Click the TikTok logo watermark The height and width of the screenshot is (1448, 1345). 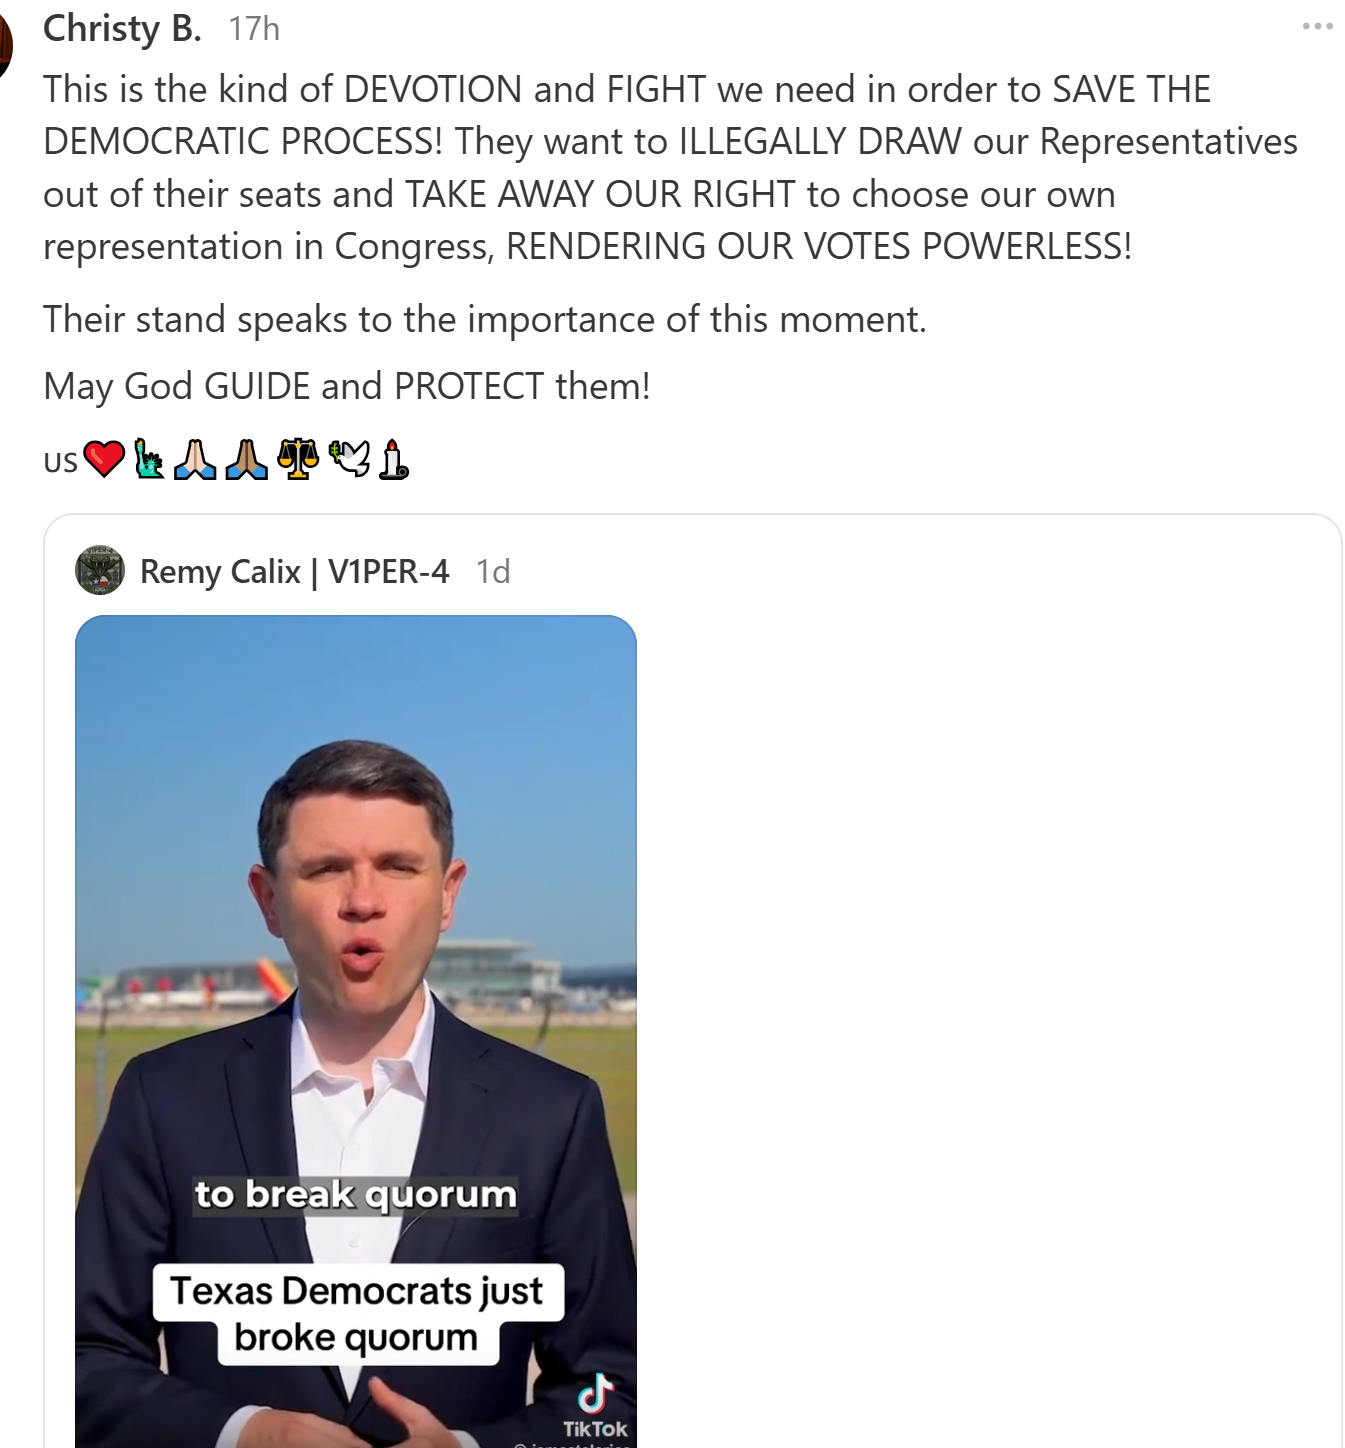tap(595, 1406)
